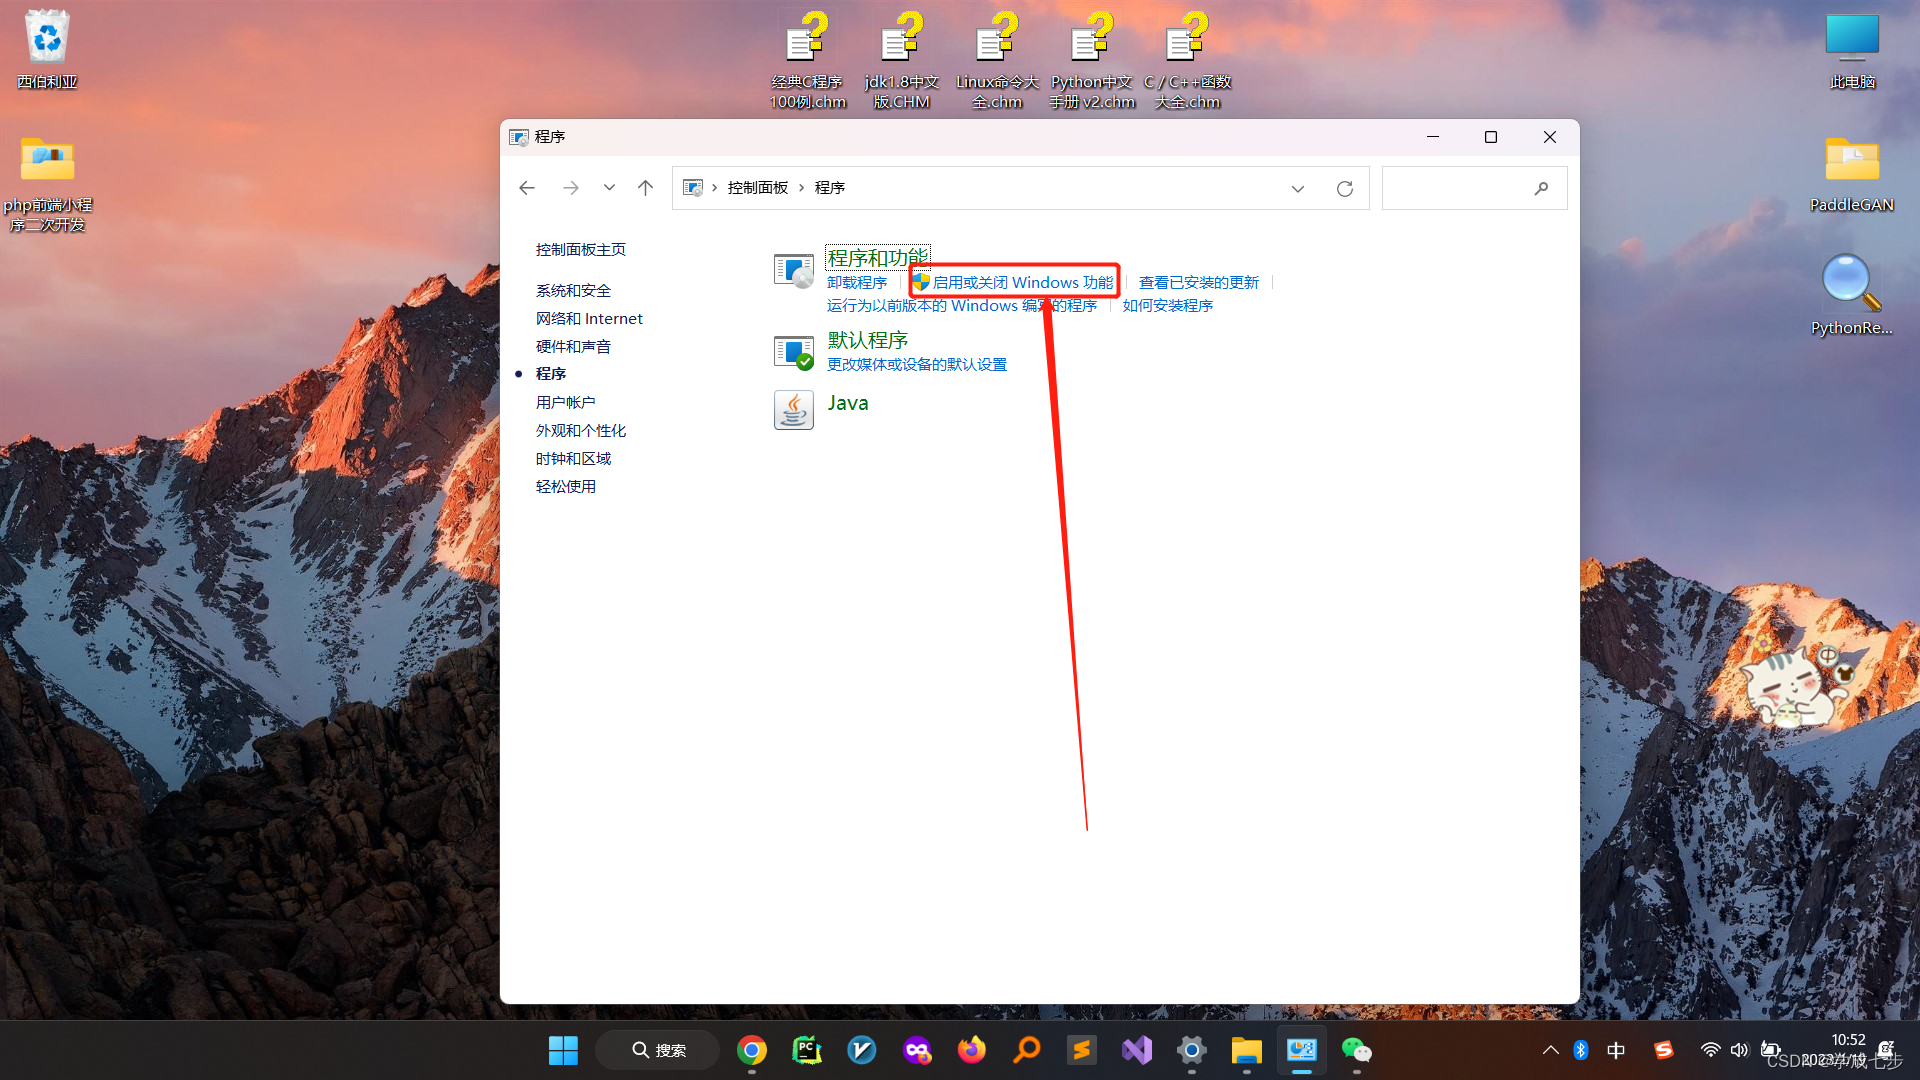1920x1080 pixels.
Task: Select 网络和 Internet in the sidebar
Action: pos(589,319)
